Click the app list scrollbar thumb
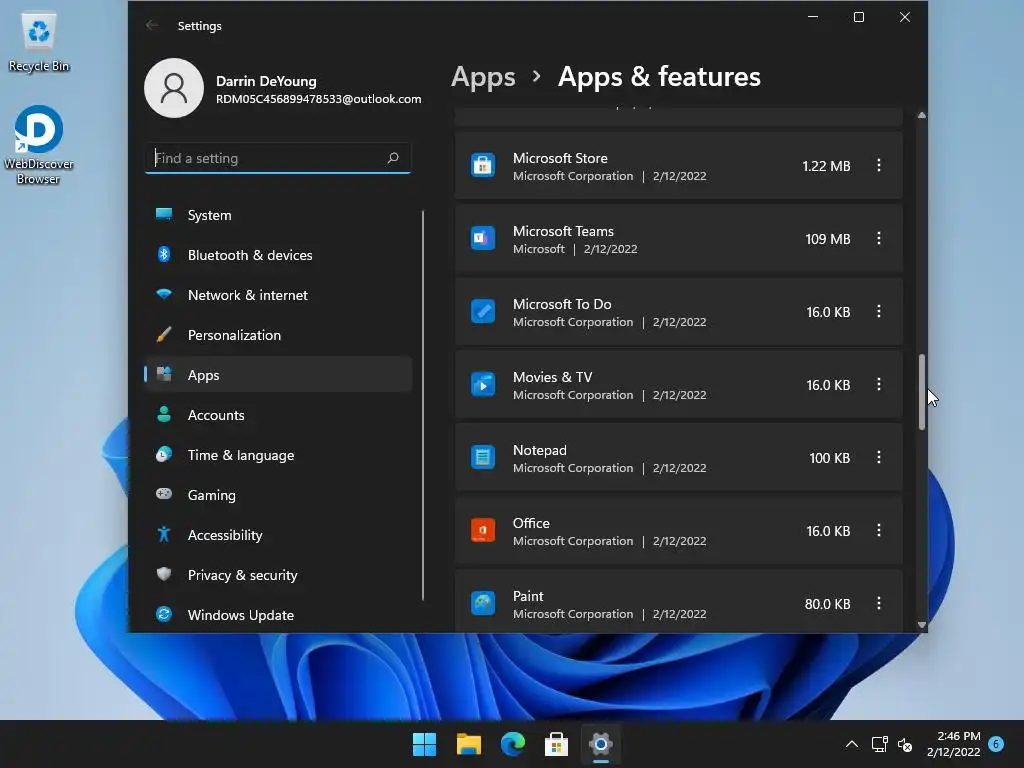The height and width of the screenshot is (768, 1024). click(921, 392)
